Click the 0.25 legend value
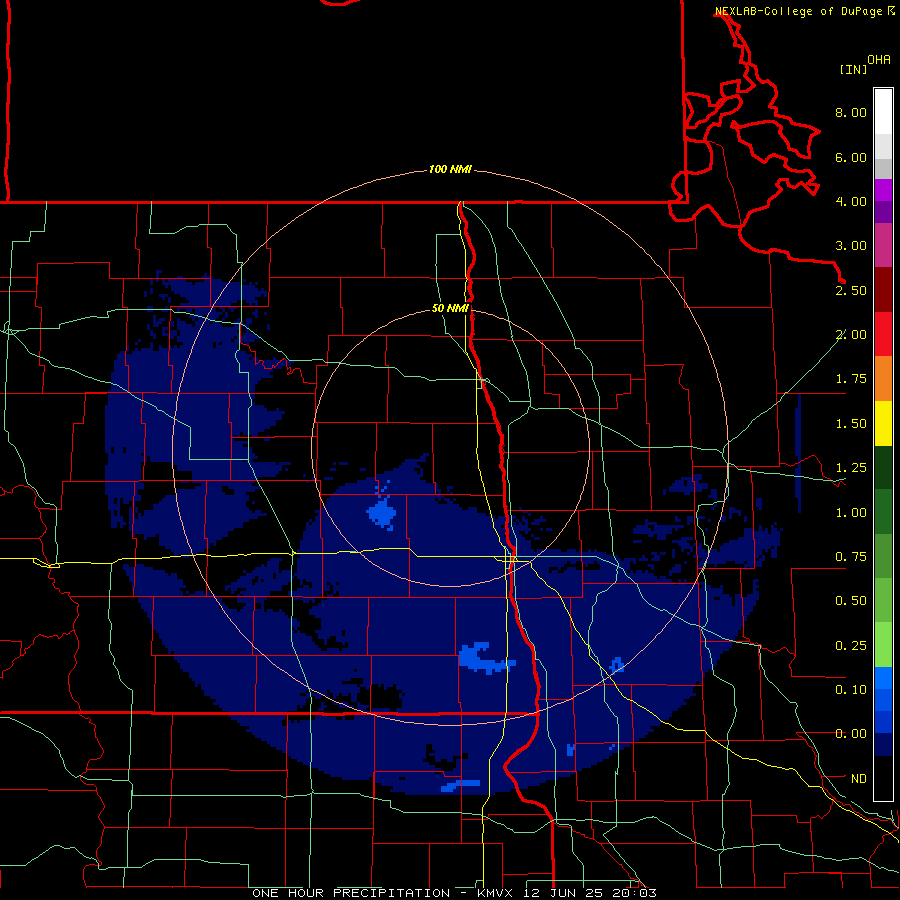Viewport: 900px width, 900px height. [851, 646]
